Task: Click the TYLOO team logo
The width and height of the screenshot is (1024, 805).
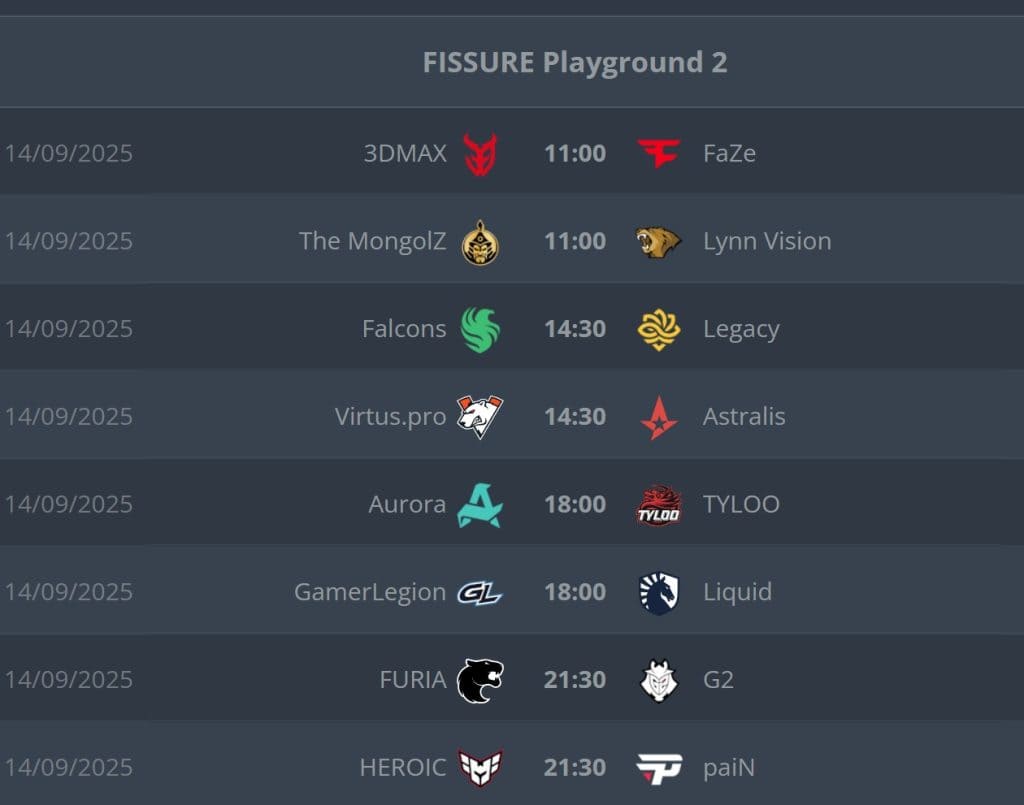Action: (659, 505)
